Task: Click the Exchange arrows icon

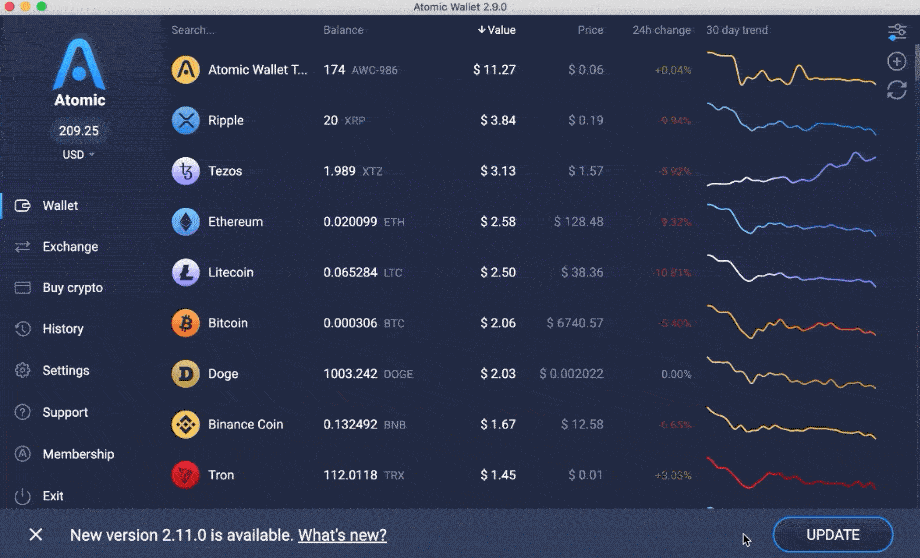Action: 22,246
